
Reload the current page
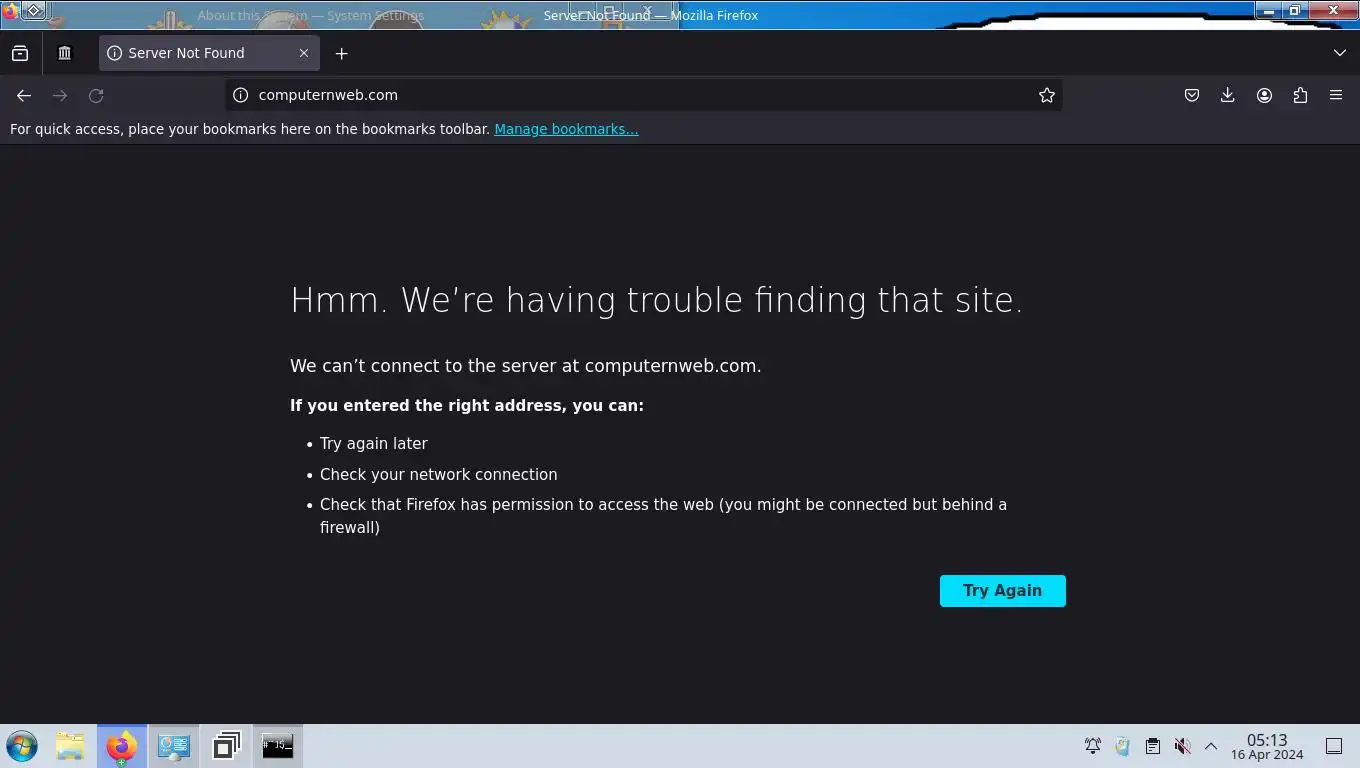(96, 95)
